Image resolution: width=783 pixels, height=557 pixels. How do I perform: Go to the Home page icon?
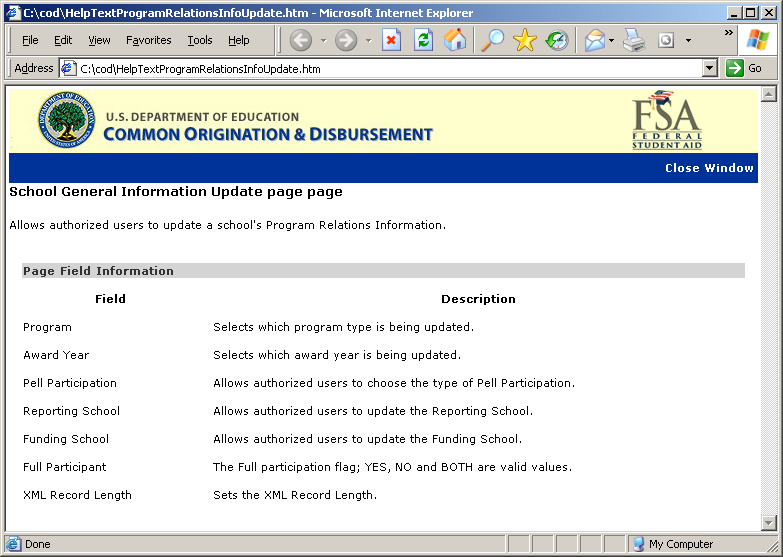[x=455, y=40]
